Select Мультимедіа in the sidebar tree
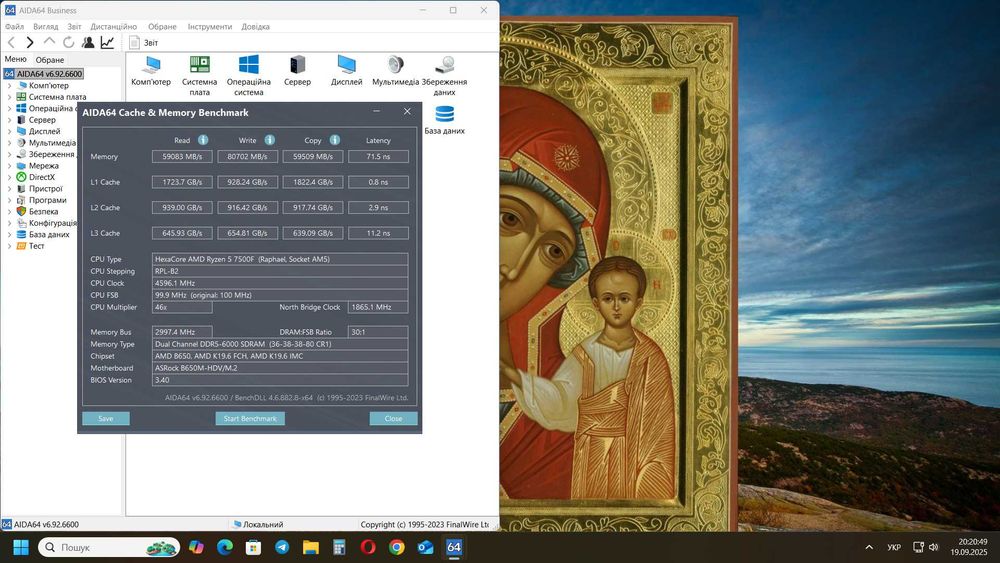This screenshot has height=563, width=1000. coord(52,143)
